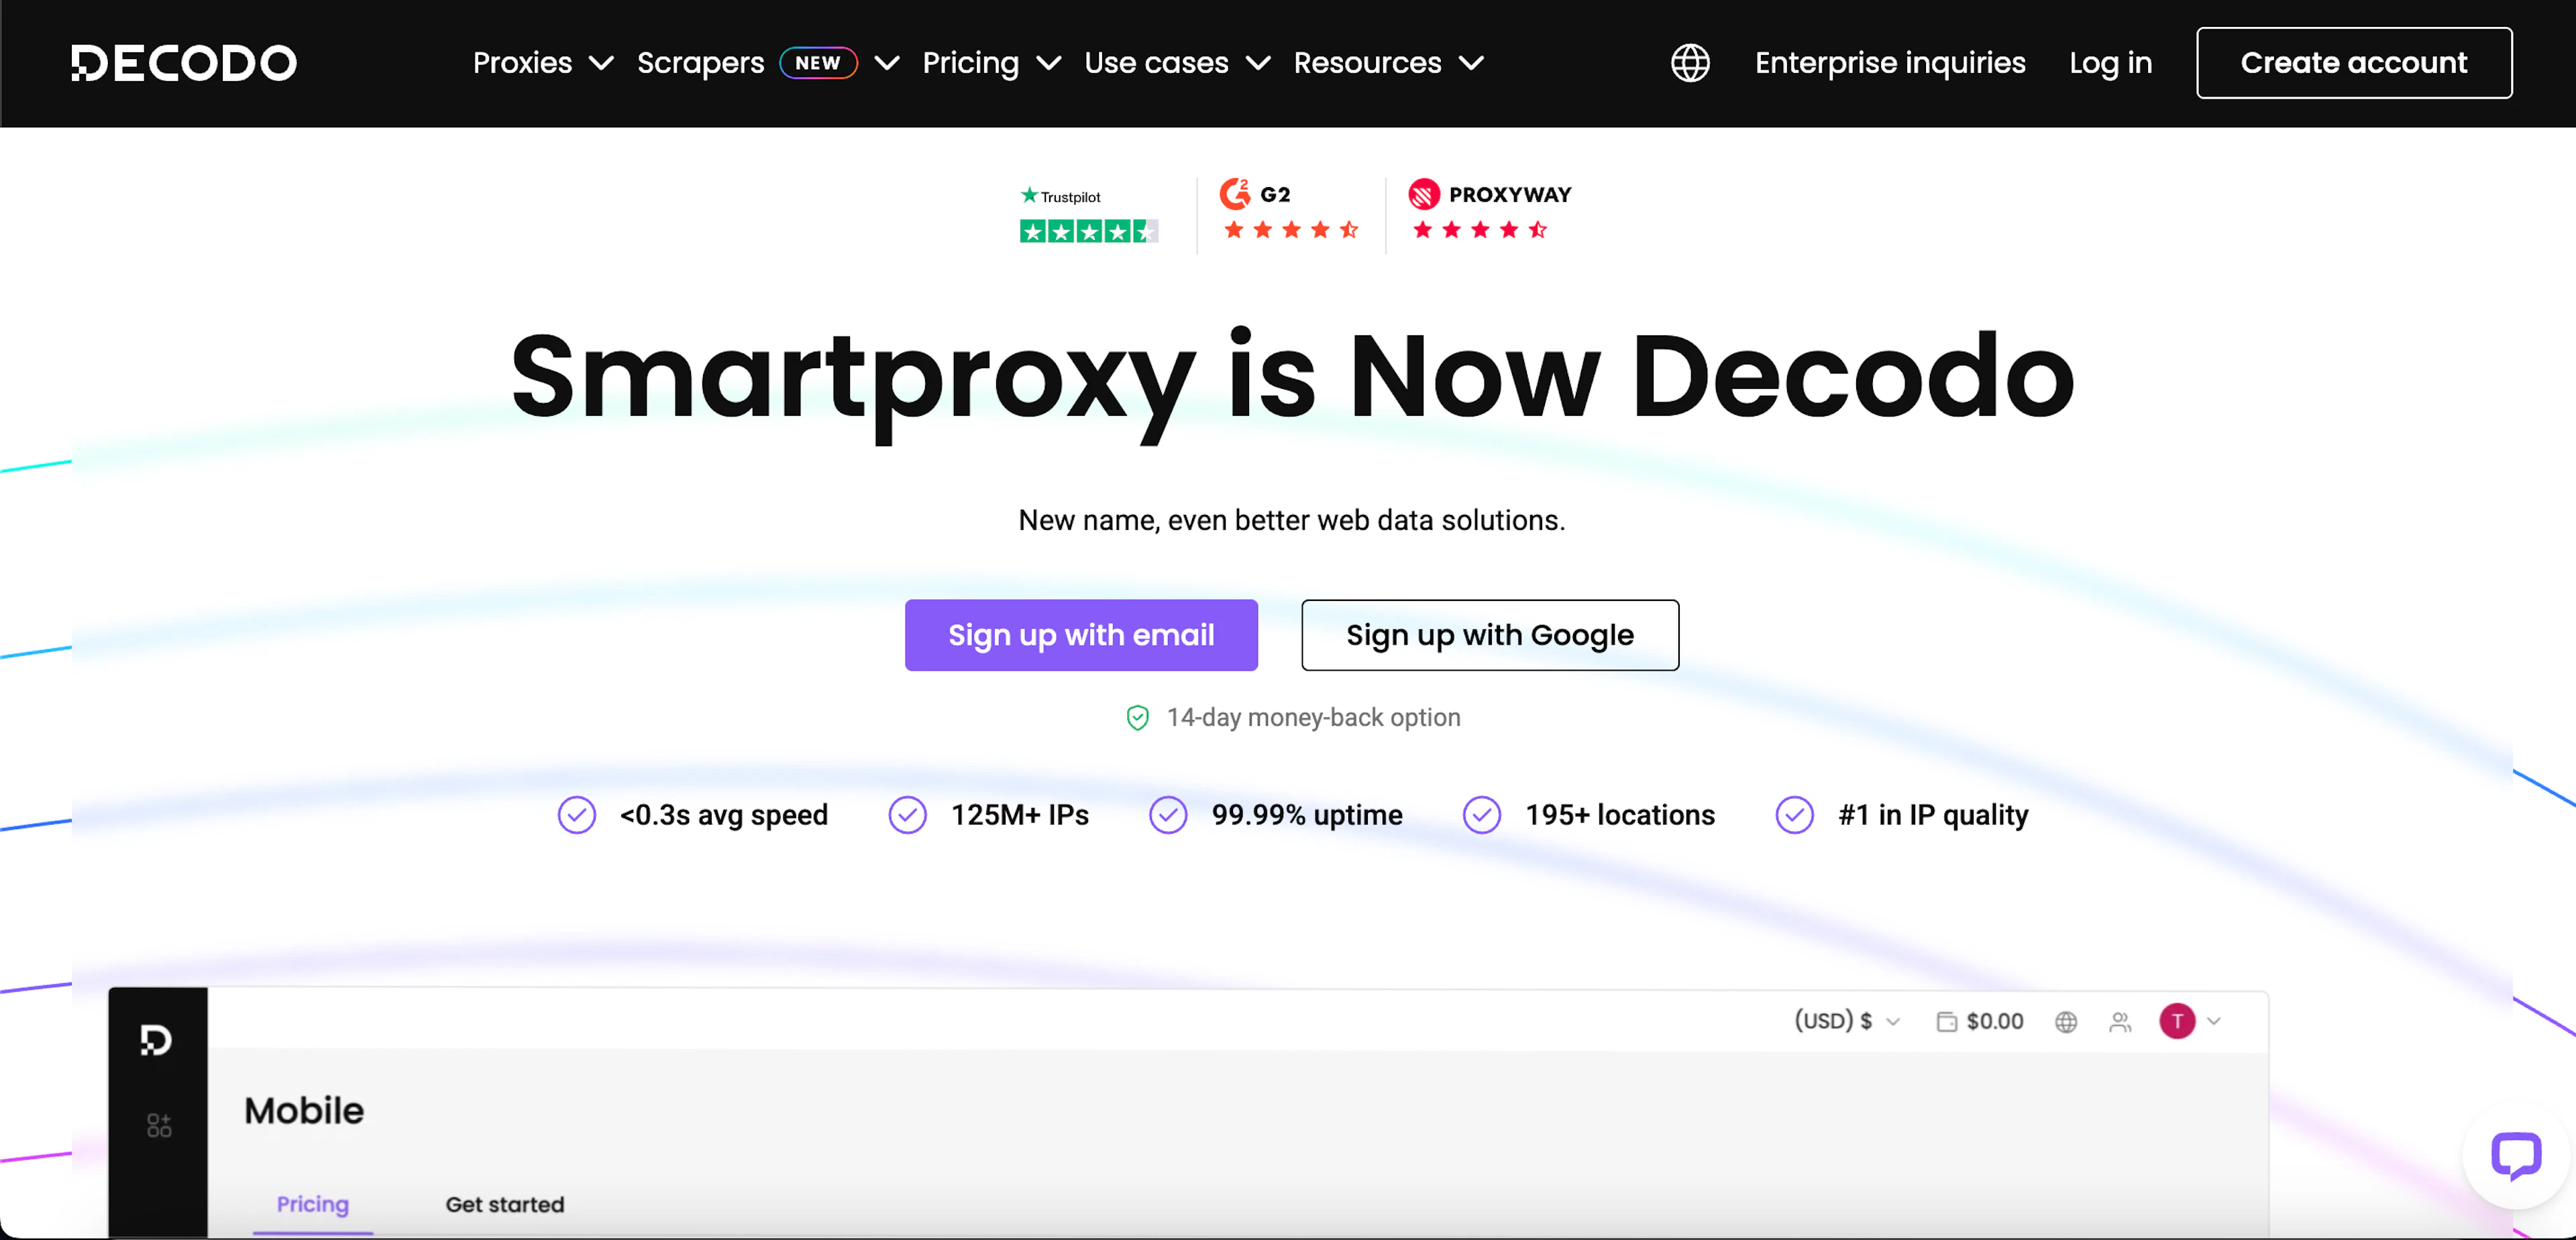Click the 14-day money-back option text

click(1313, 717)
